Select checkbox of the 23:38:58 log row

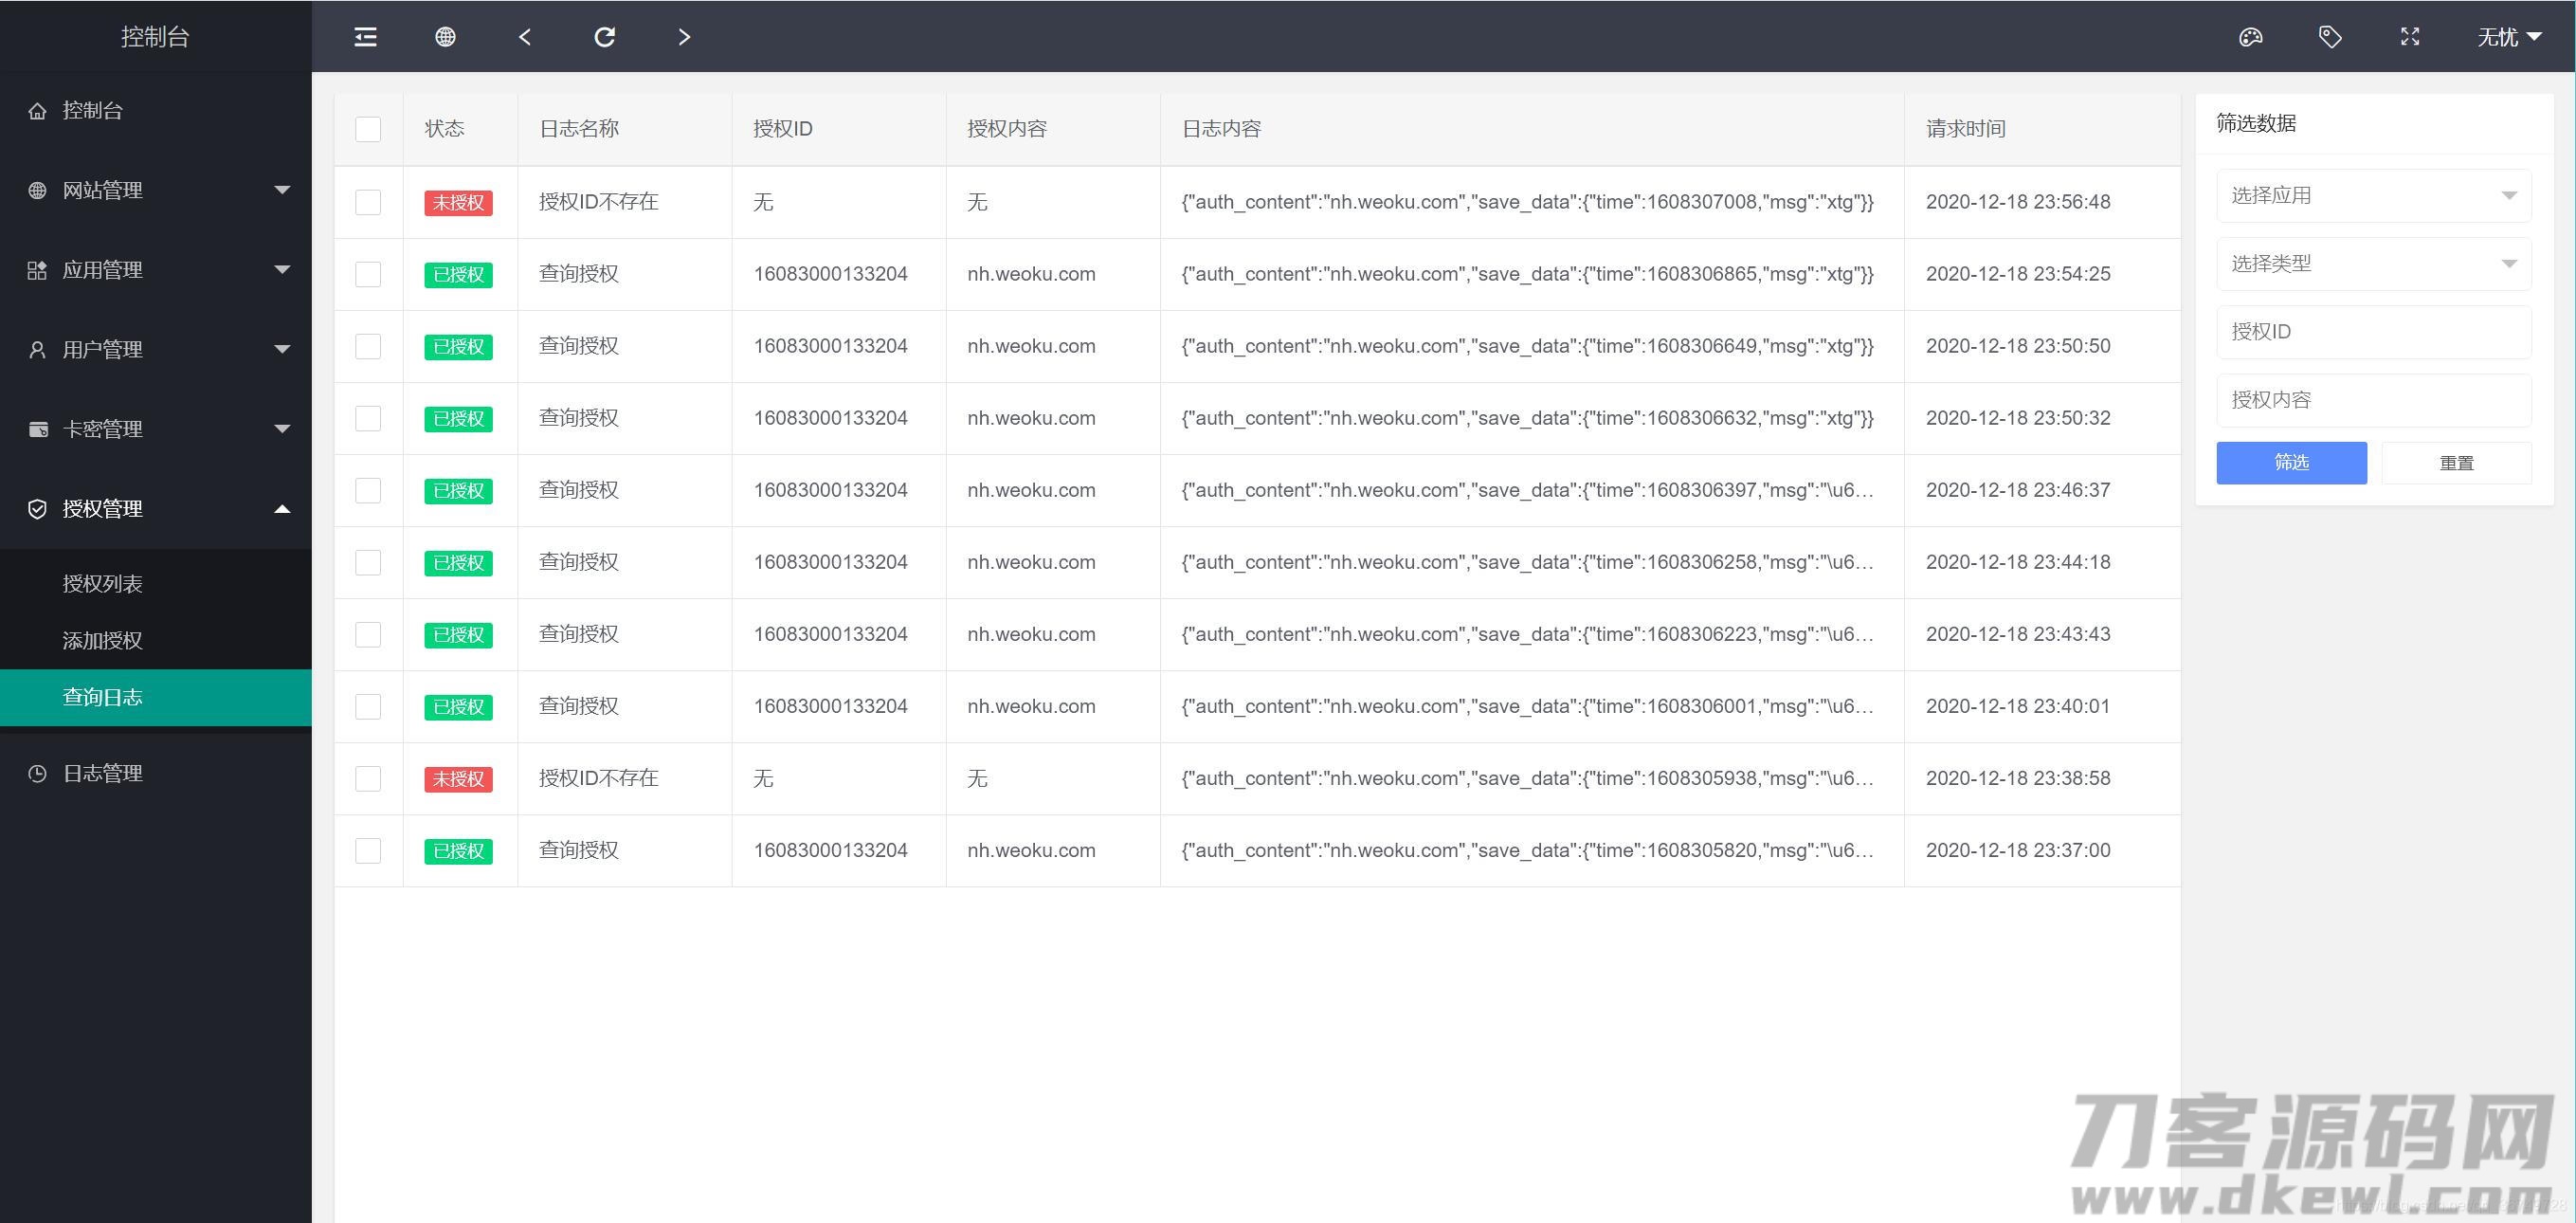[368, 778]
